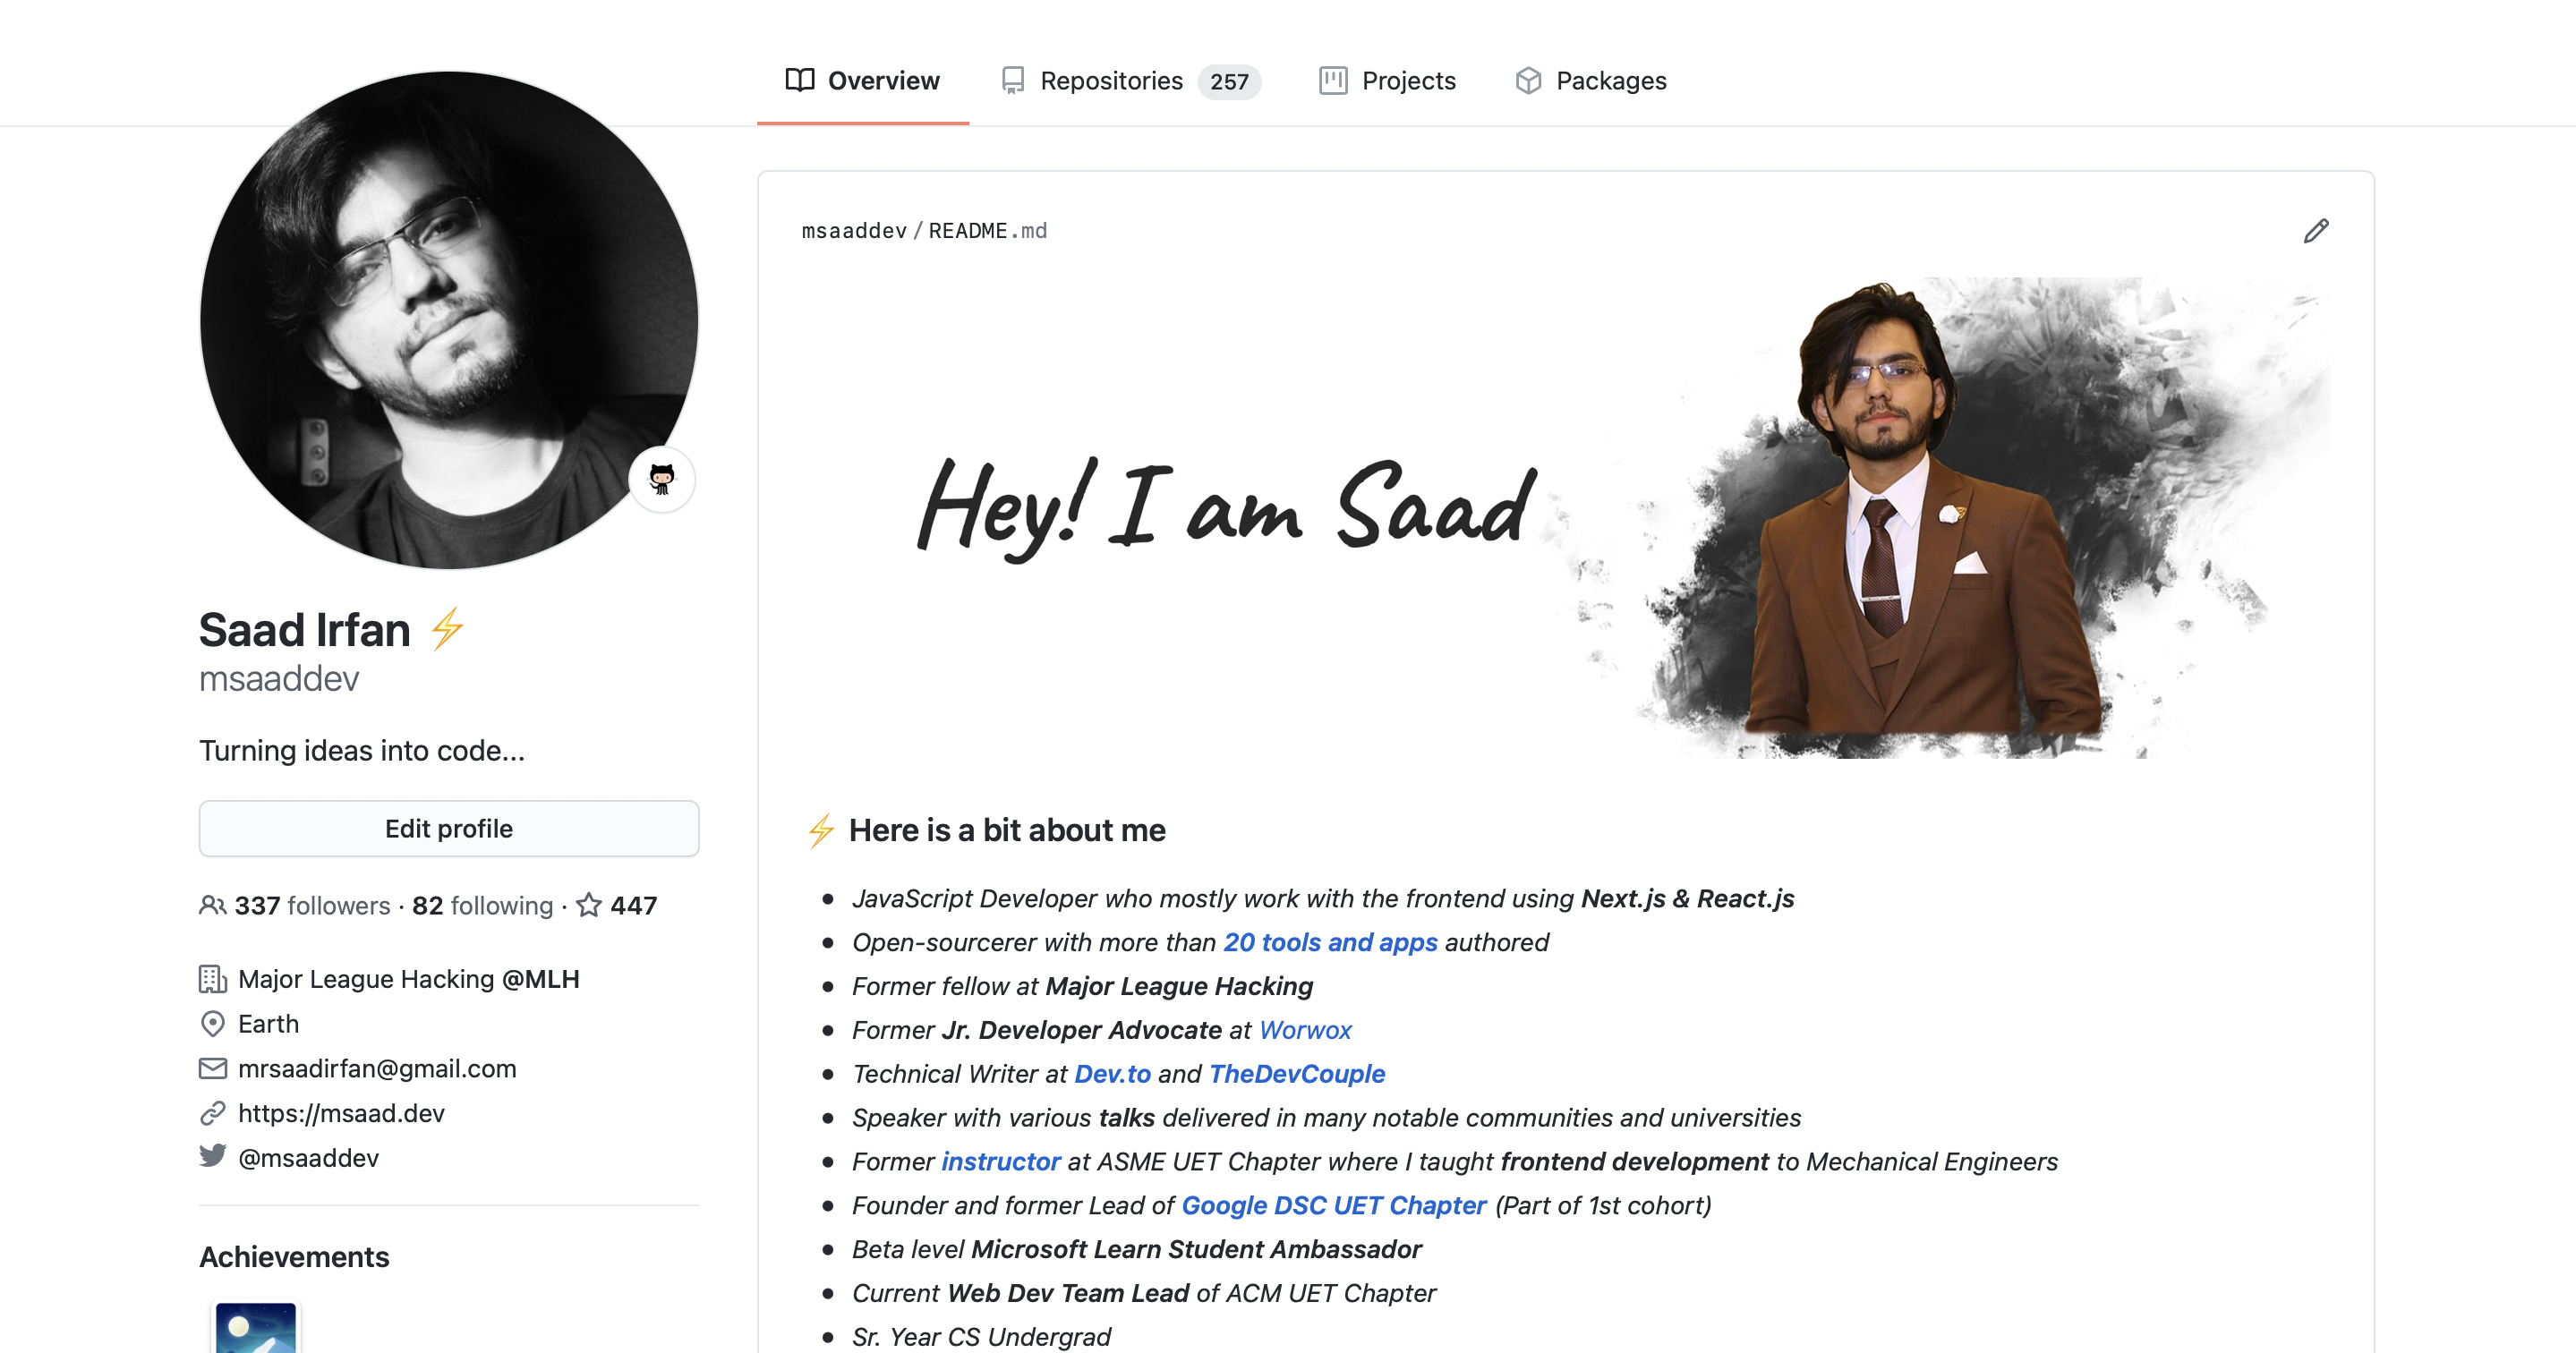Click the Repositories count badge 257
This screenshot has height=1353, width=2576.
coord(1229,81)
